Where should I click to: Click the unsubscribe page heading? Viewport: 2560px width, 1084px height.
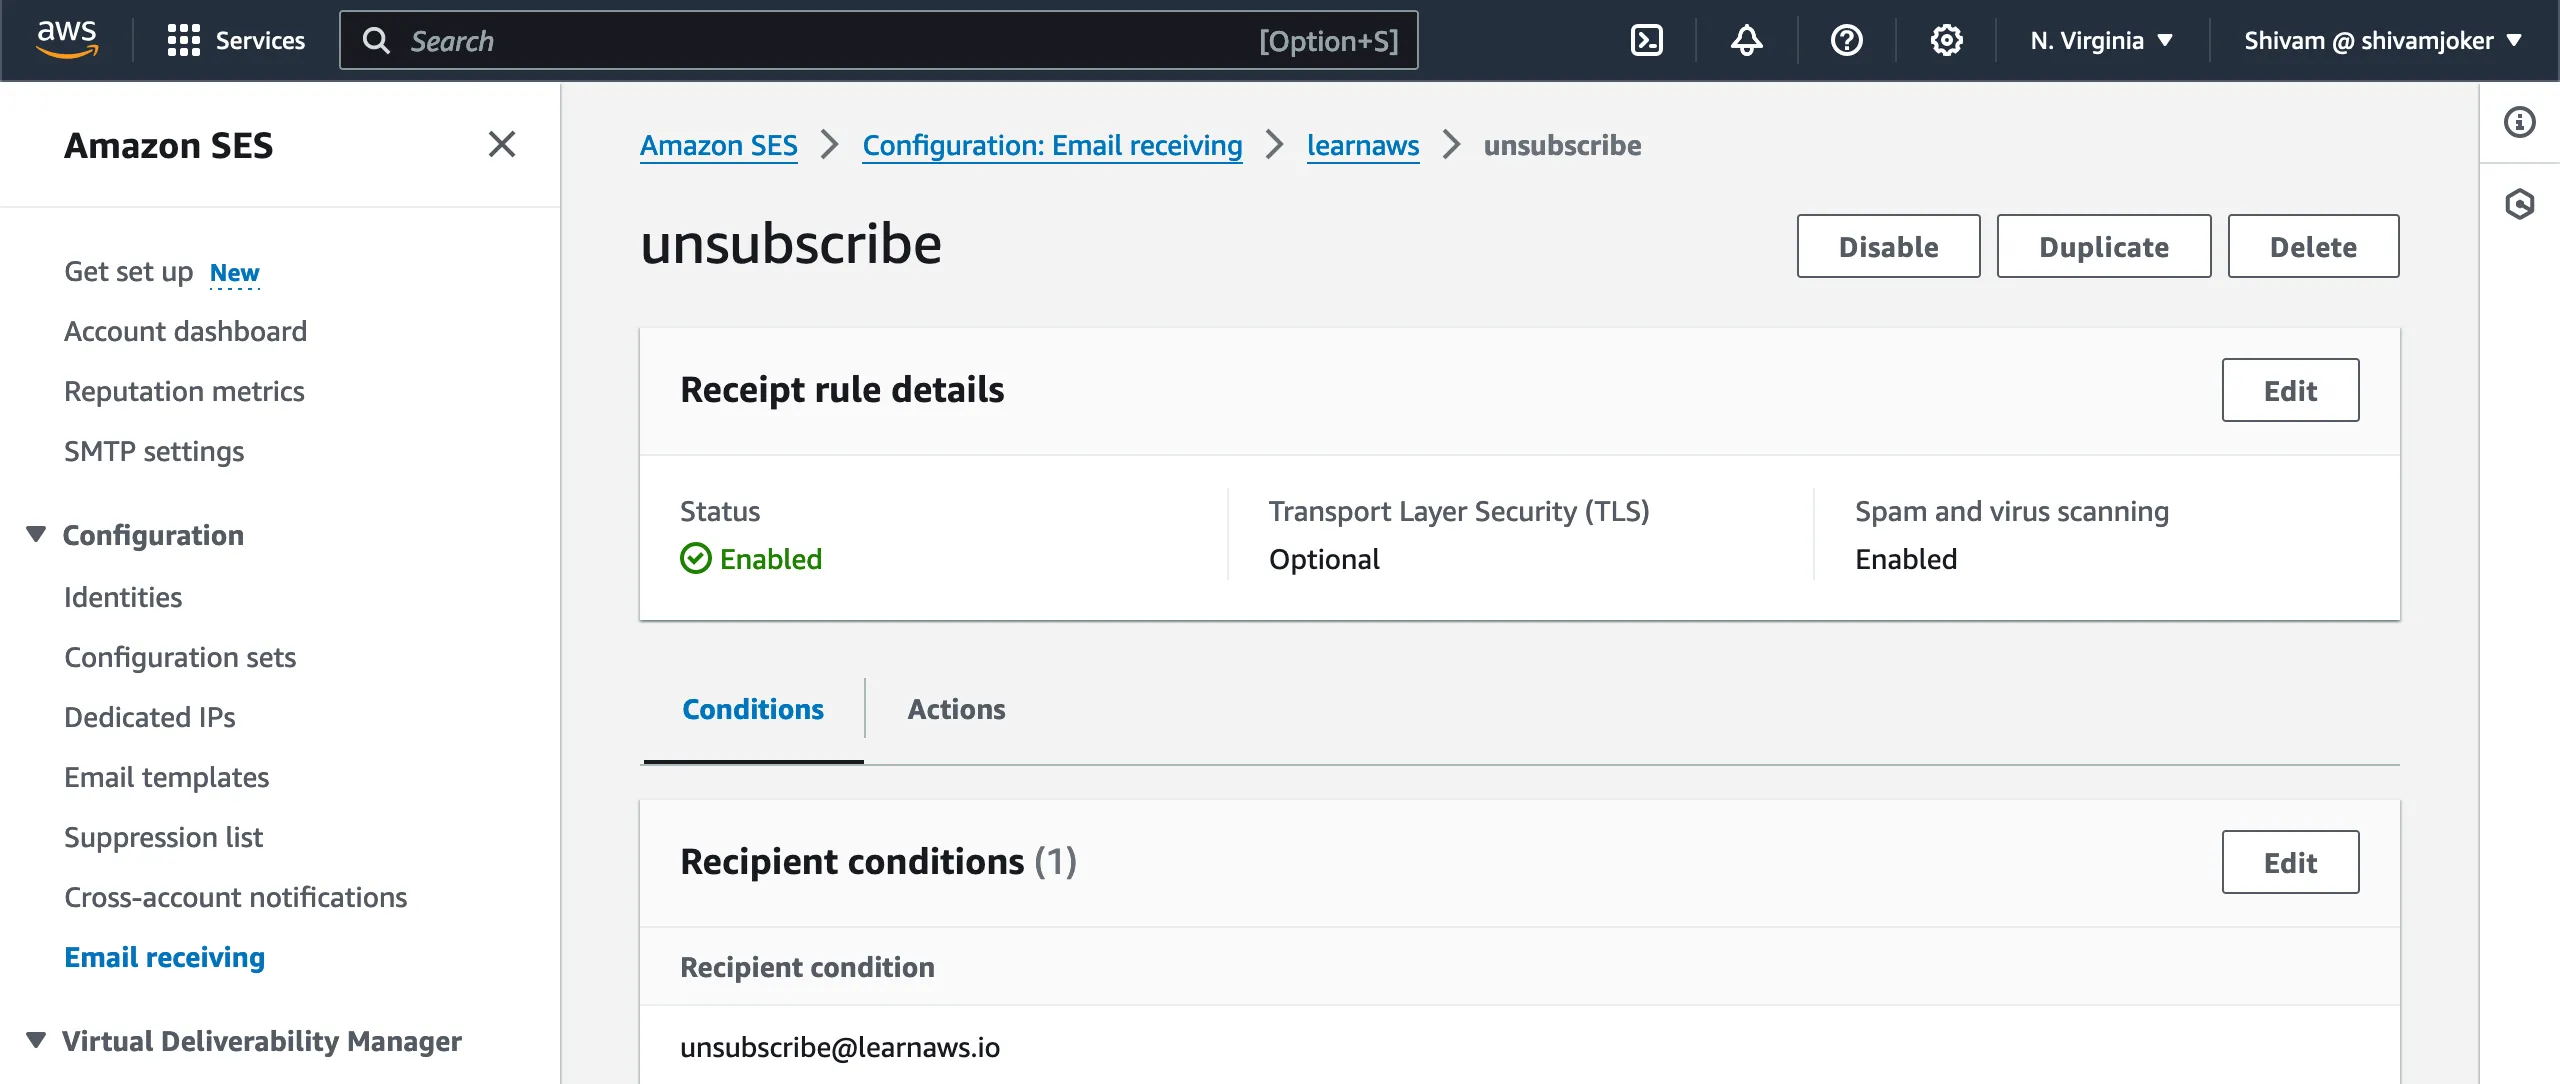[x=791, y=244]
